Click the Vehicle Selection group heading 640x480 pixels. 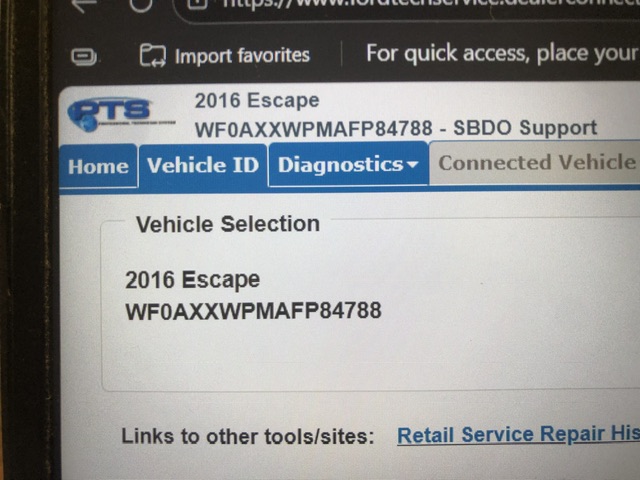pyautogui.click(x=228, y=224)
